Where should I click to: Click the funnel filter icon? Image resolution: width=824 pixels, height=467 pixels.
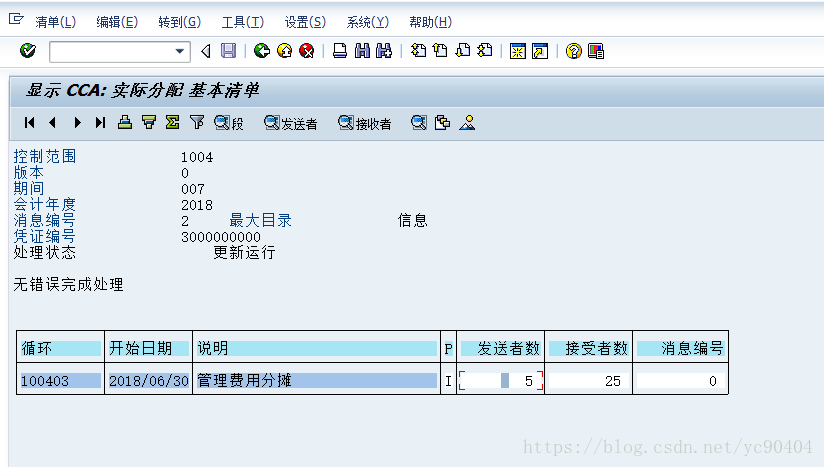(197, 122)
